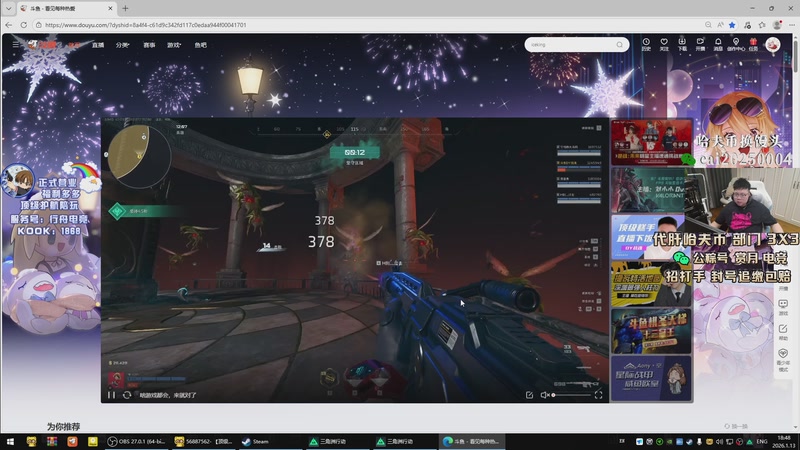Open the hamburger menu on Douyu header

pyautogui.click(x=16, y=45)
